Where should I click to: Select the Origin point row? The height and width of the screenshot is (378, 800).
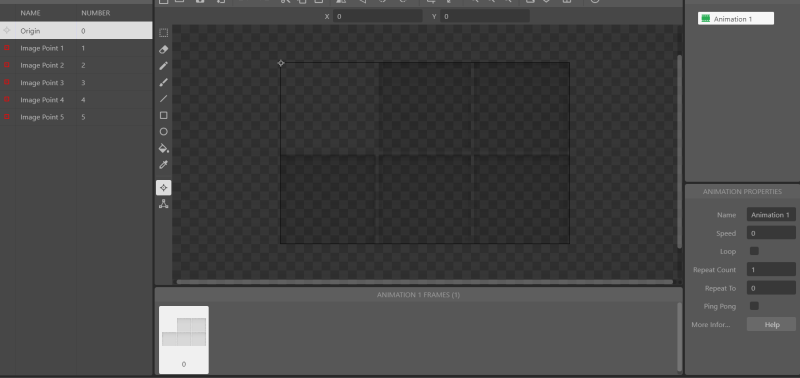pyautogui.click(x=76, y=31)
